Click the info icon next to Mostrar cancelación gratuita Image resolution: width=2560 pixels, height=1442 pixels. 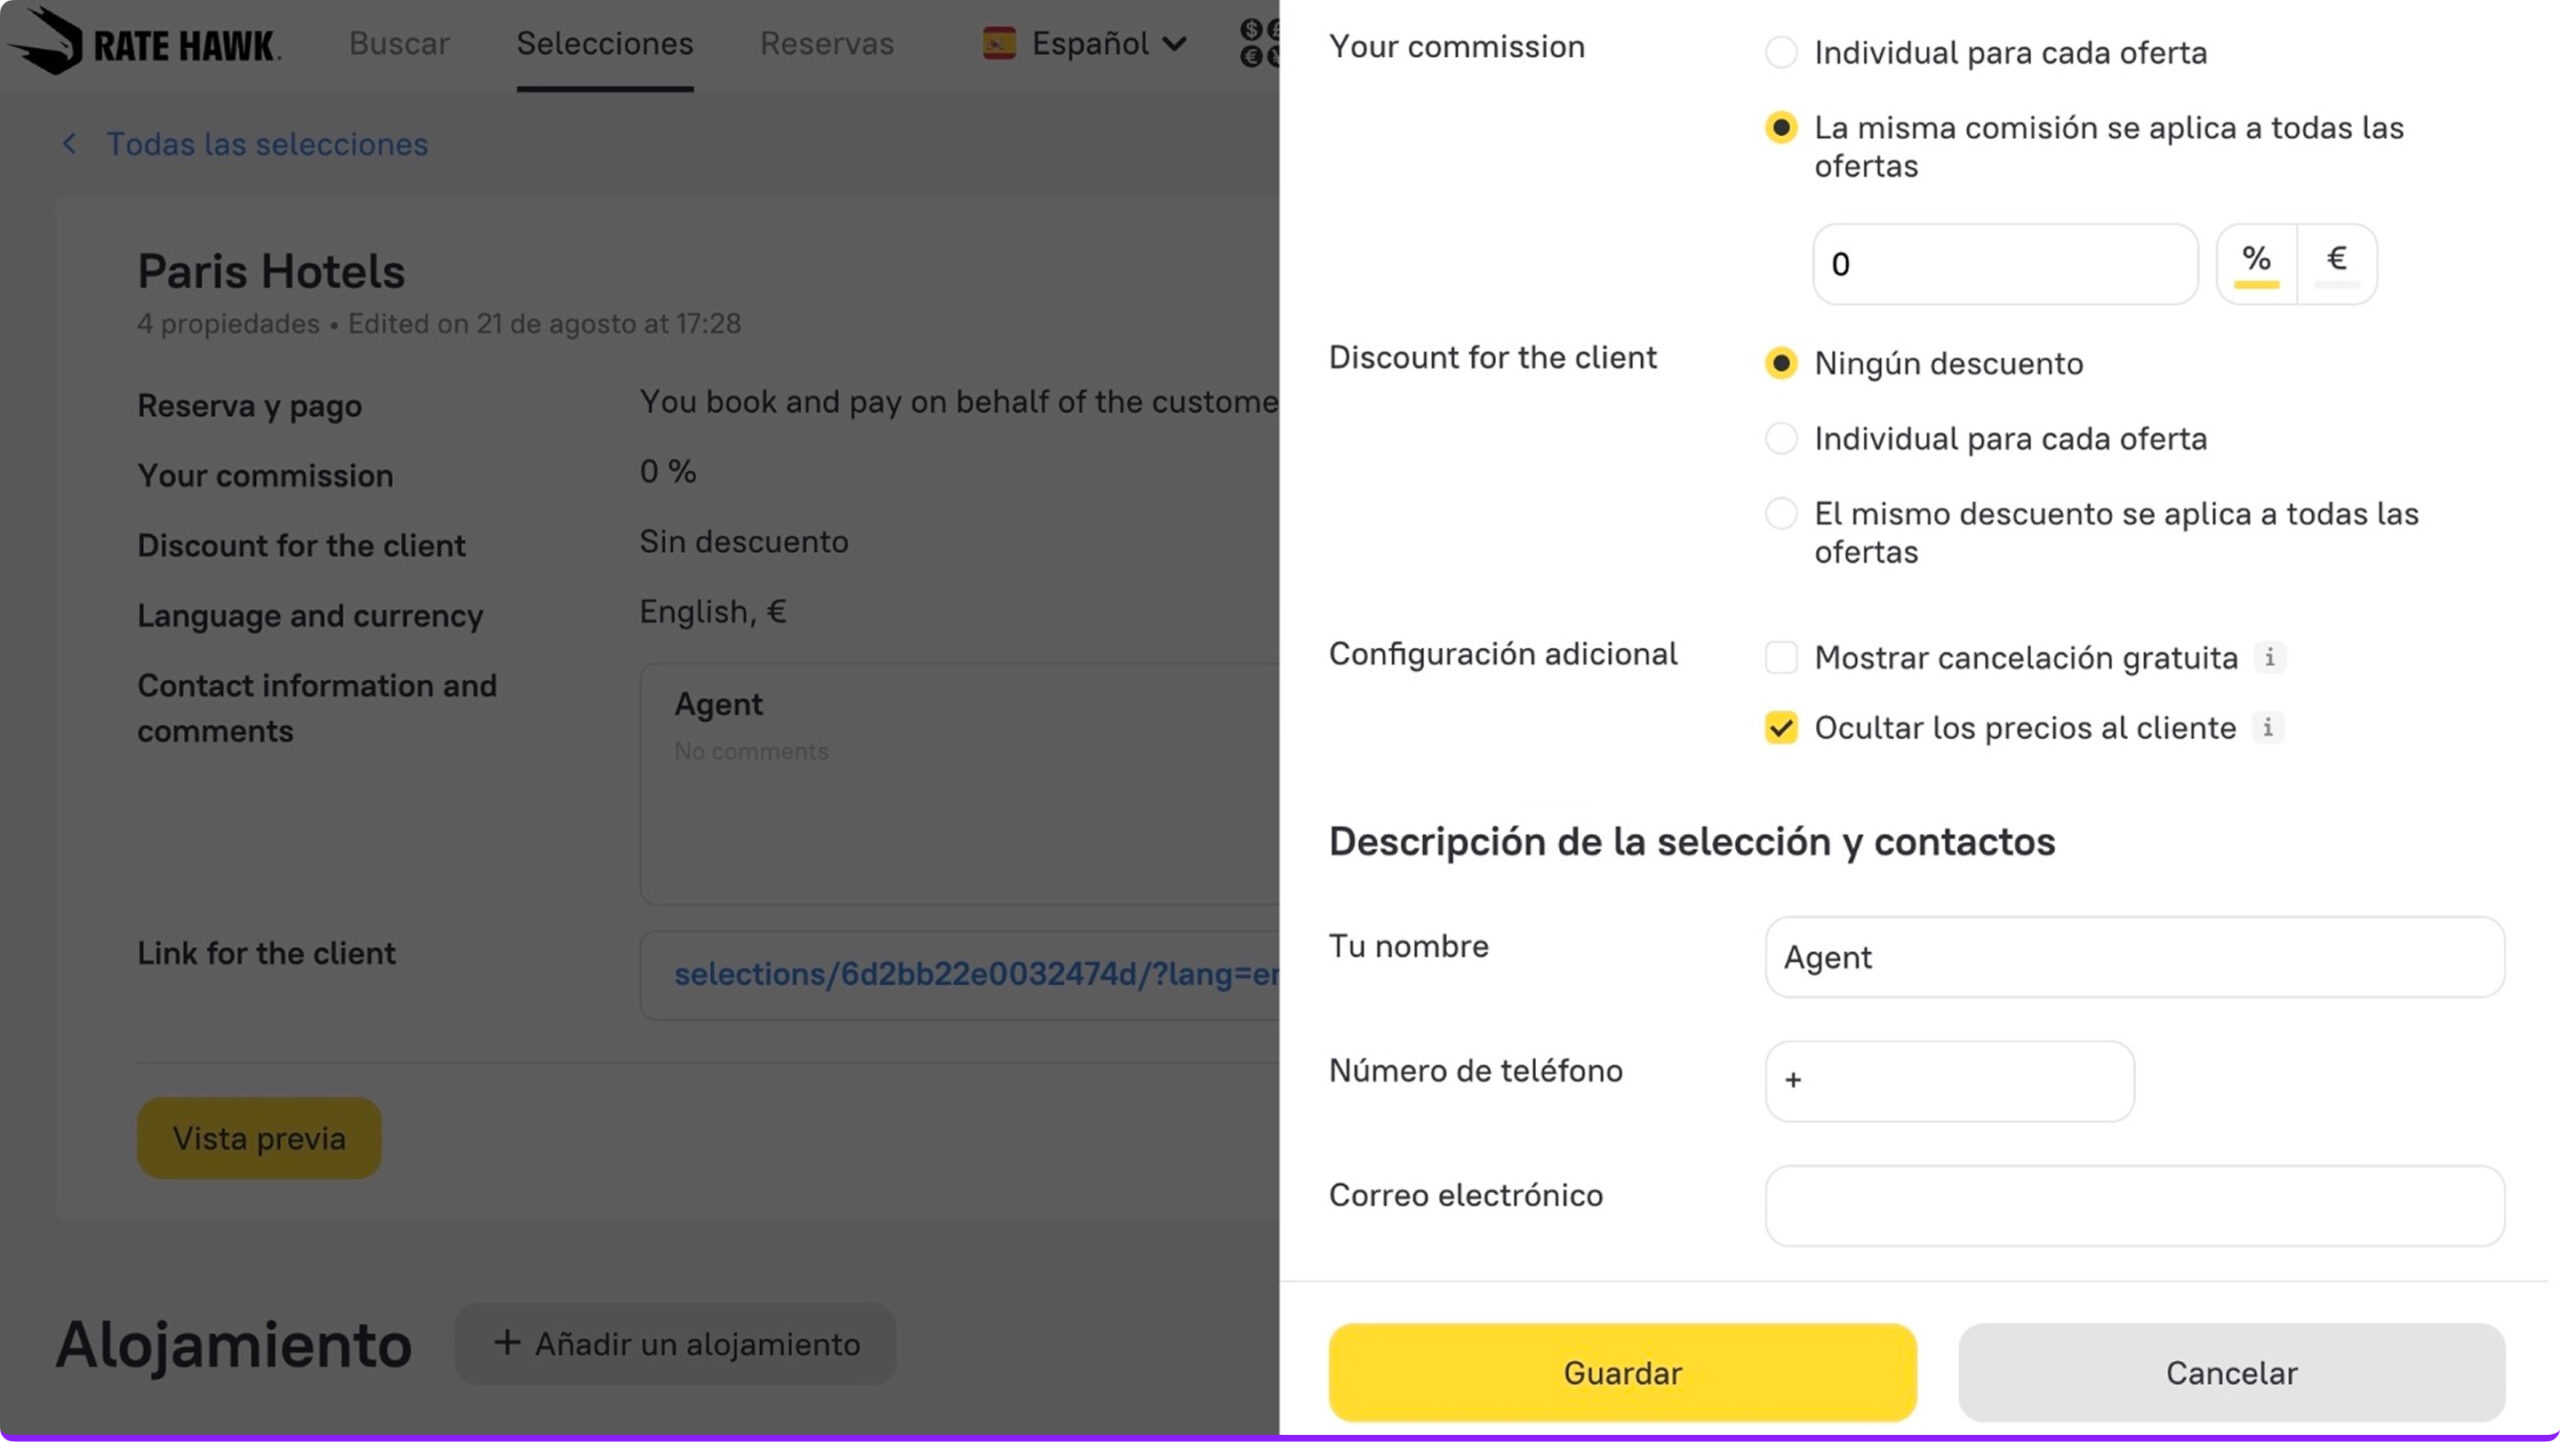pos(2269,658)
